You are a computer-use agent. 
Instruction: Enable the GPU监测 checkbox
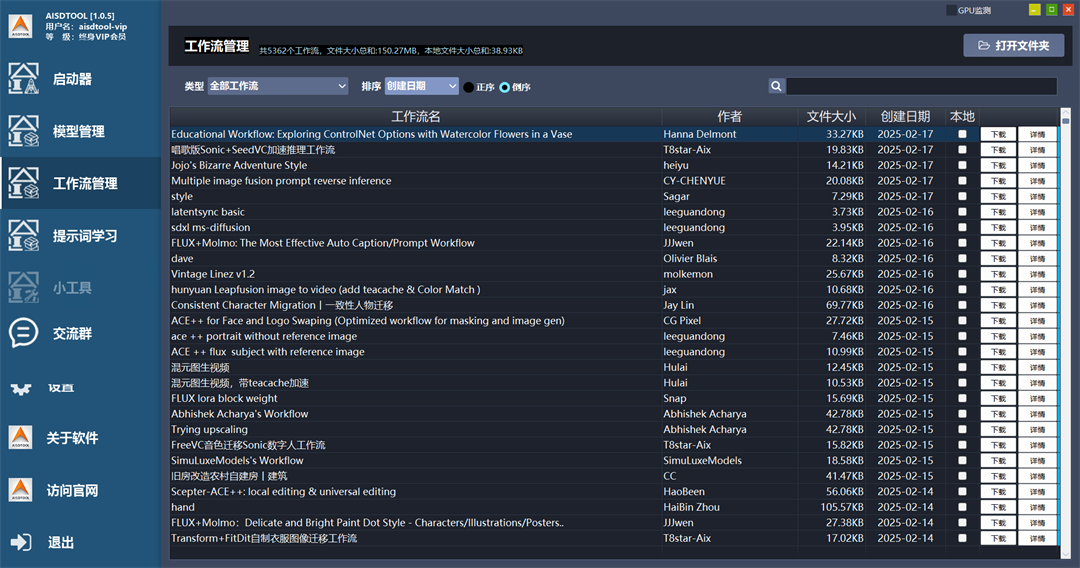952,11
